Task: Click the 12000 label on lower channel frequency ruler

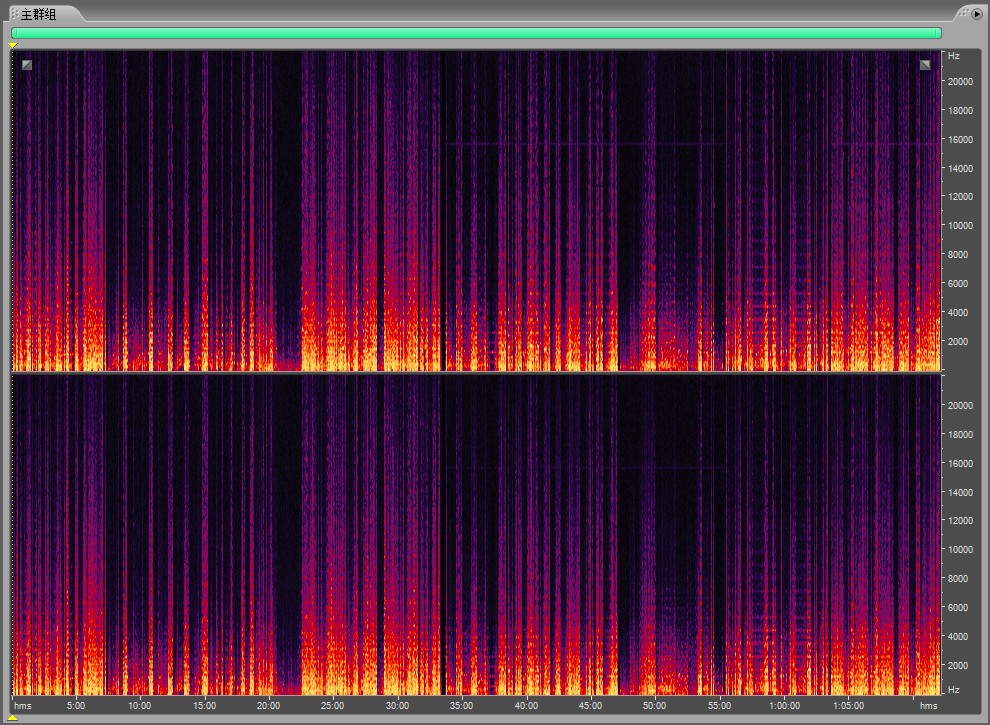Action: pyautogui.click(x=960, y=520)
